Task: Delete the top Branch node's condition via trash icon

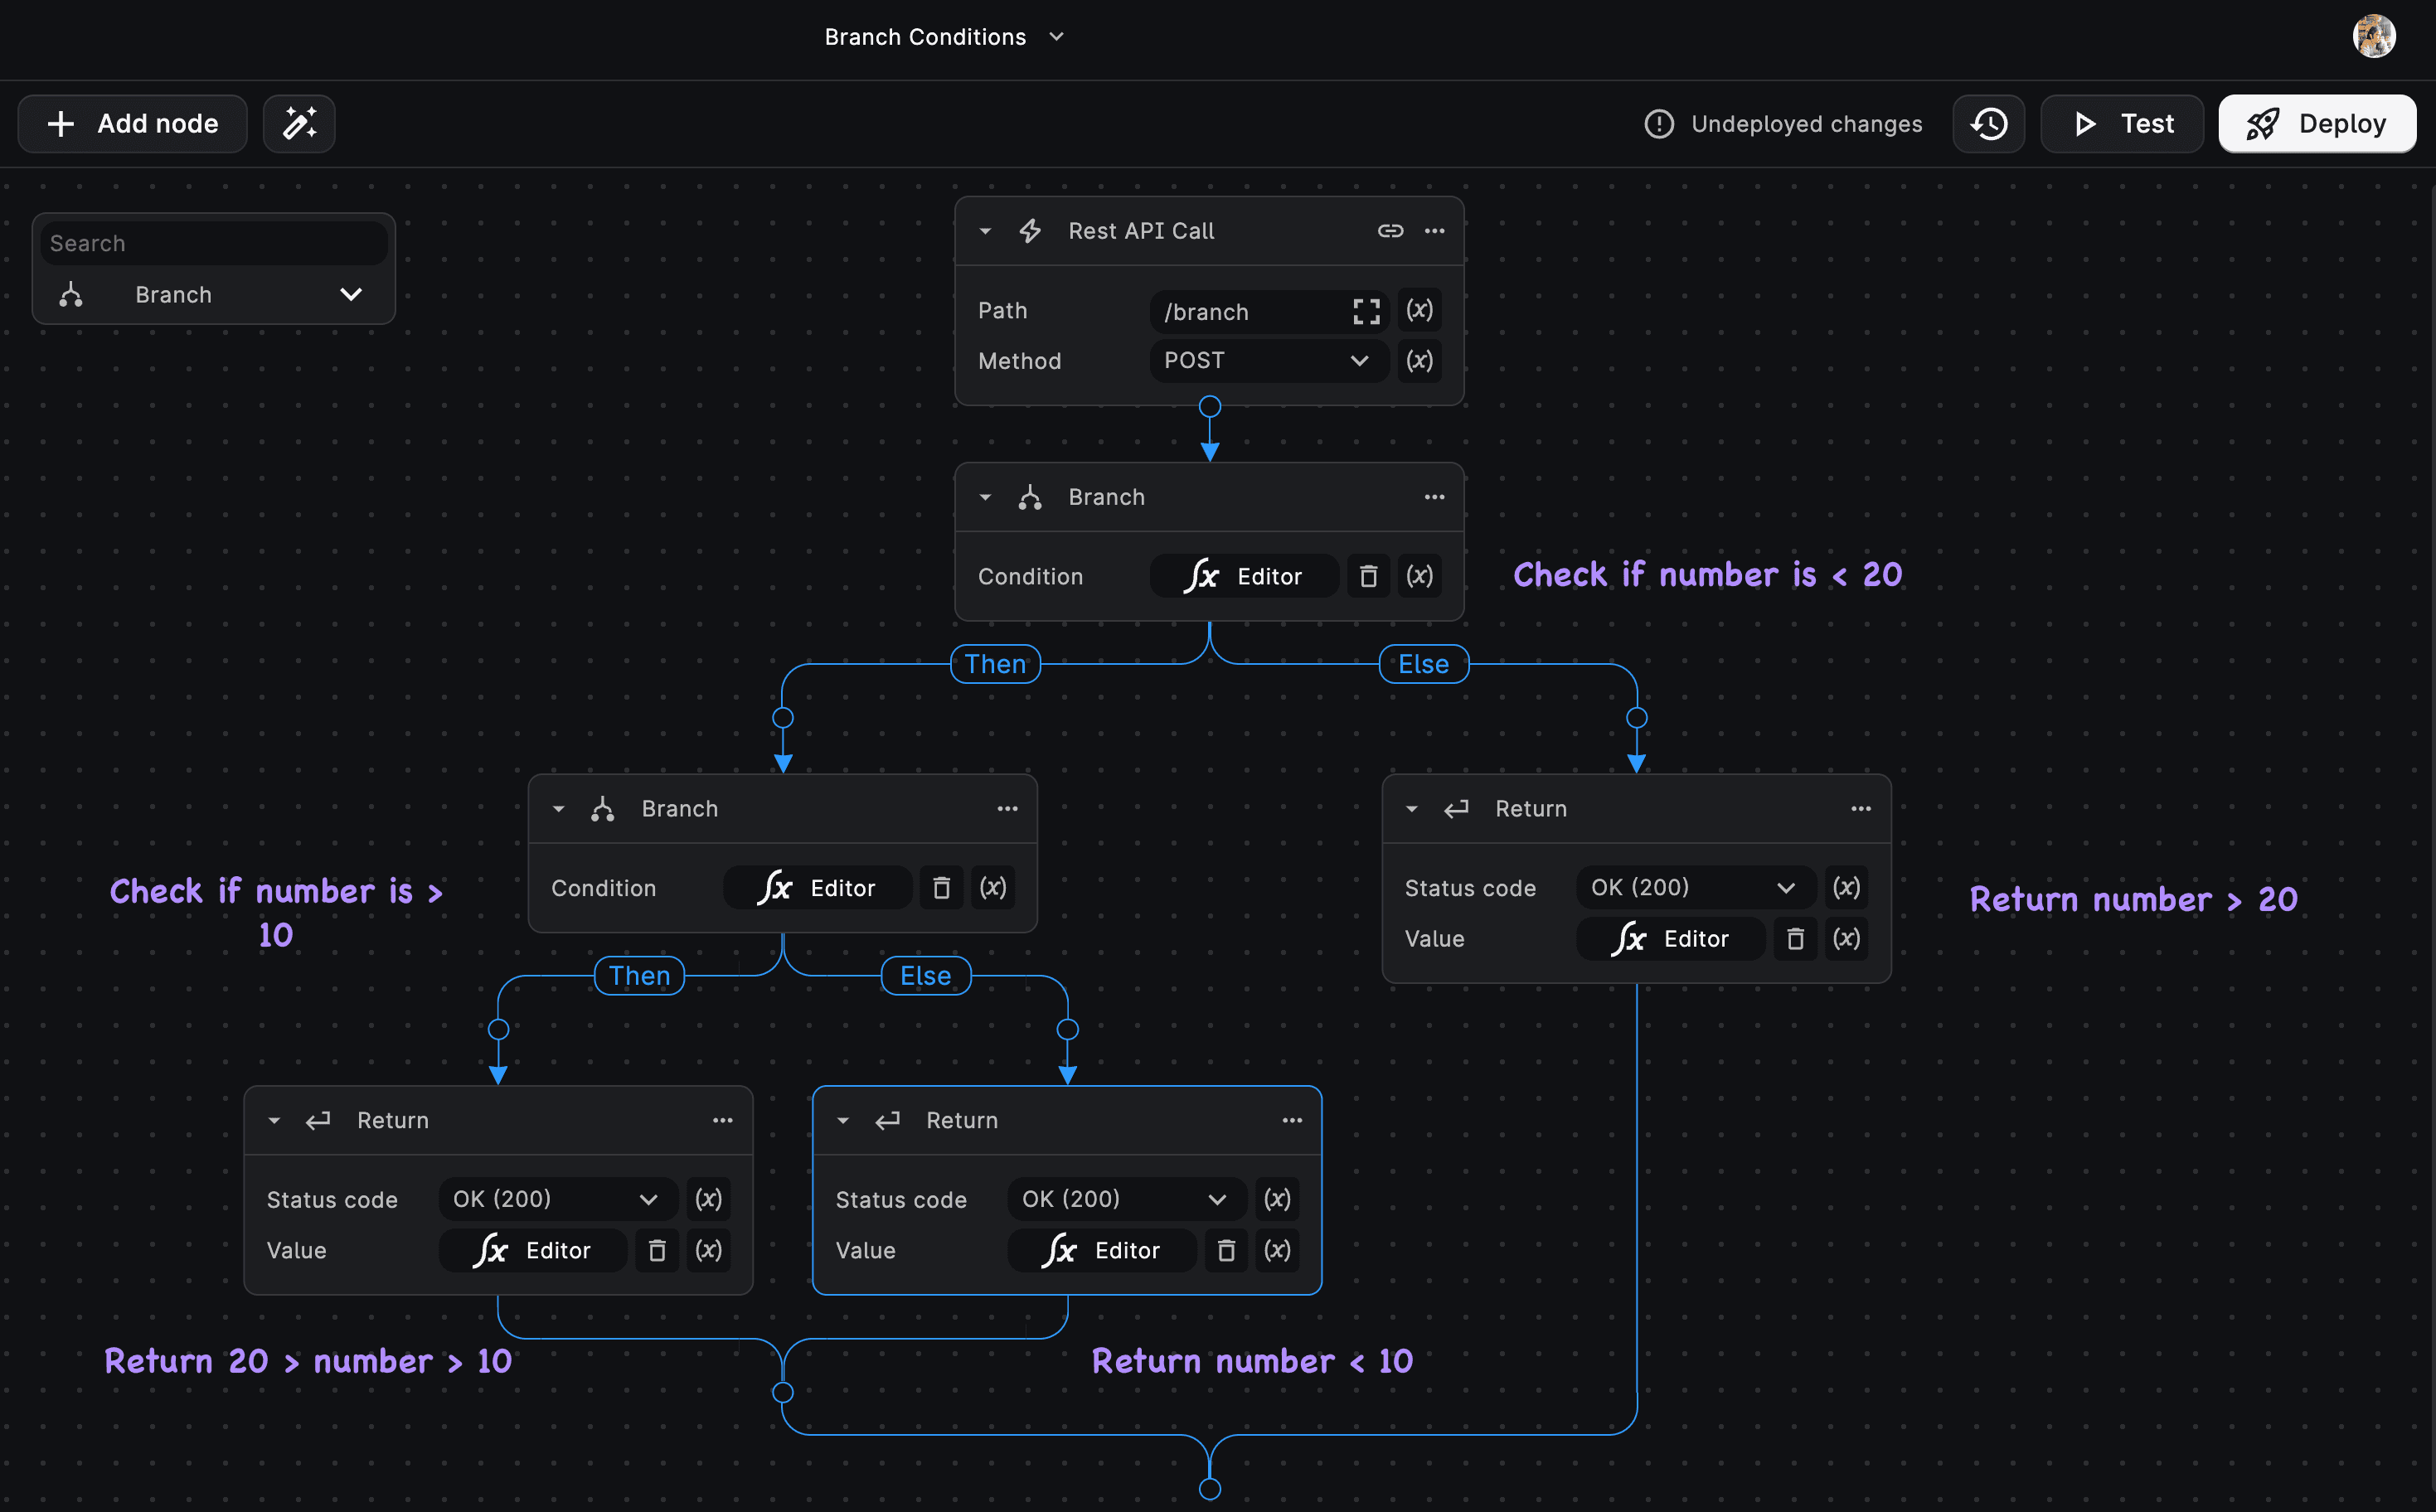Action: click(1368, 576)
